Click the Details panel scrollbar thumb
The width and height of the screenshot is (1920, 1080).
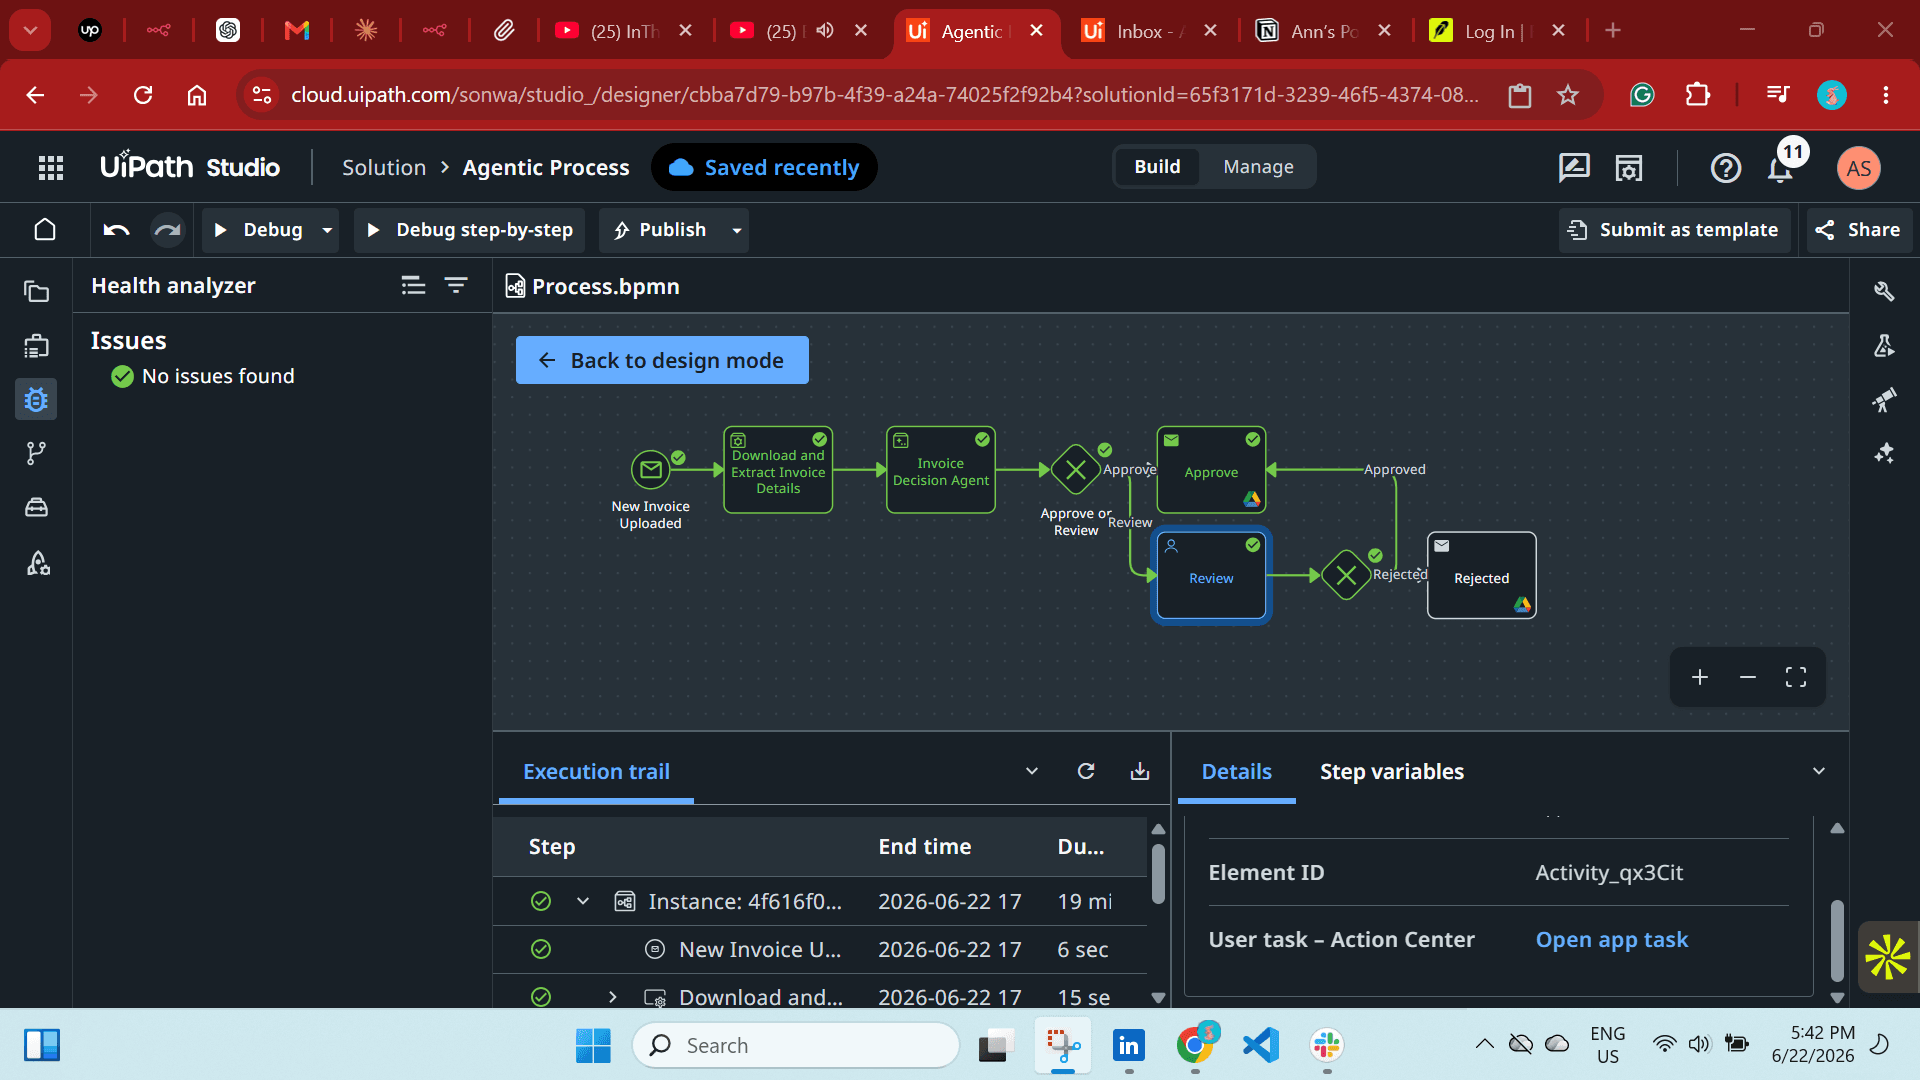pyautogui.click(x=1836, y=940)
